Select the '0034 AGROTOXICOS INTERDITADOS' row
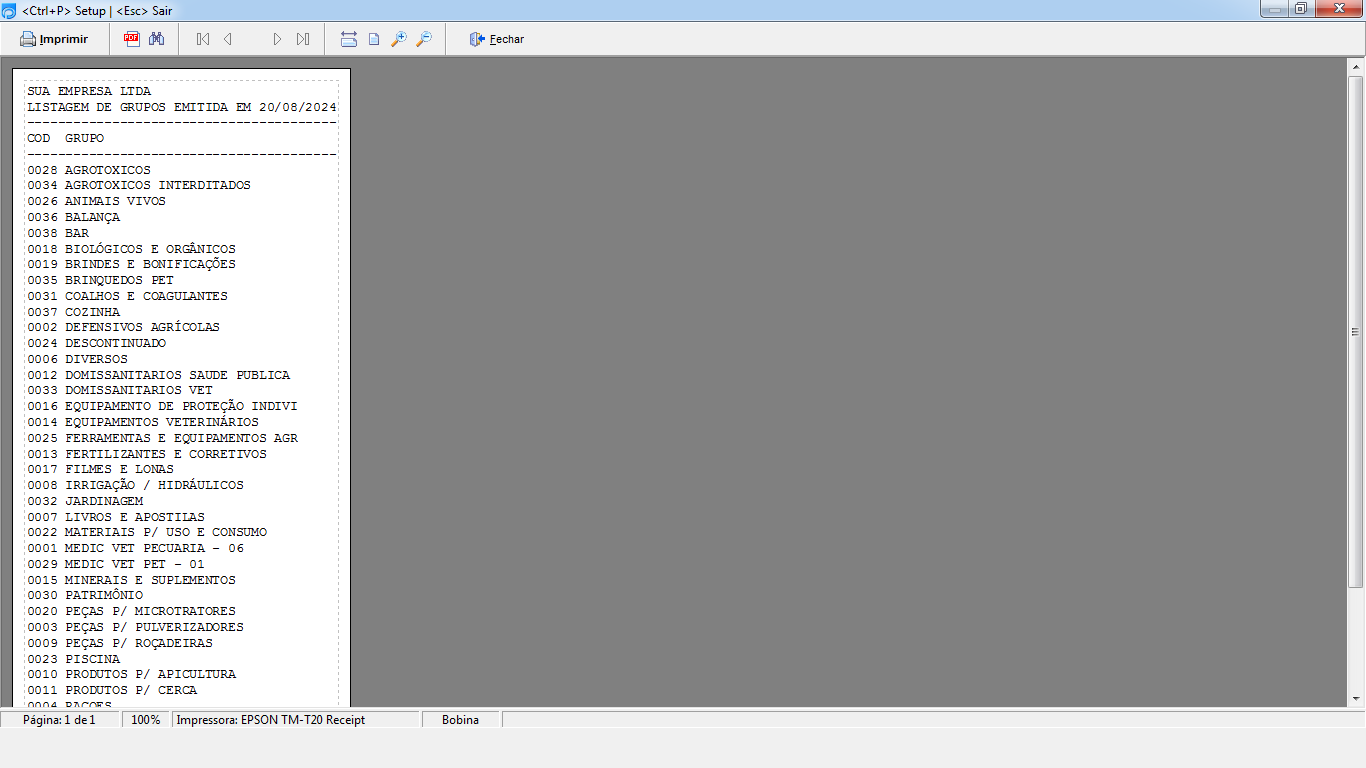The image size is (1366, 768). [x=139, y=185]
